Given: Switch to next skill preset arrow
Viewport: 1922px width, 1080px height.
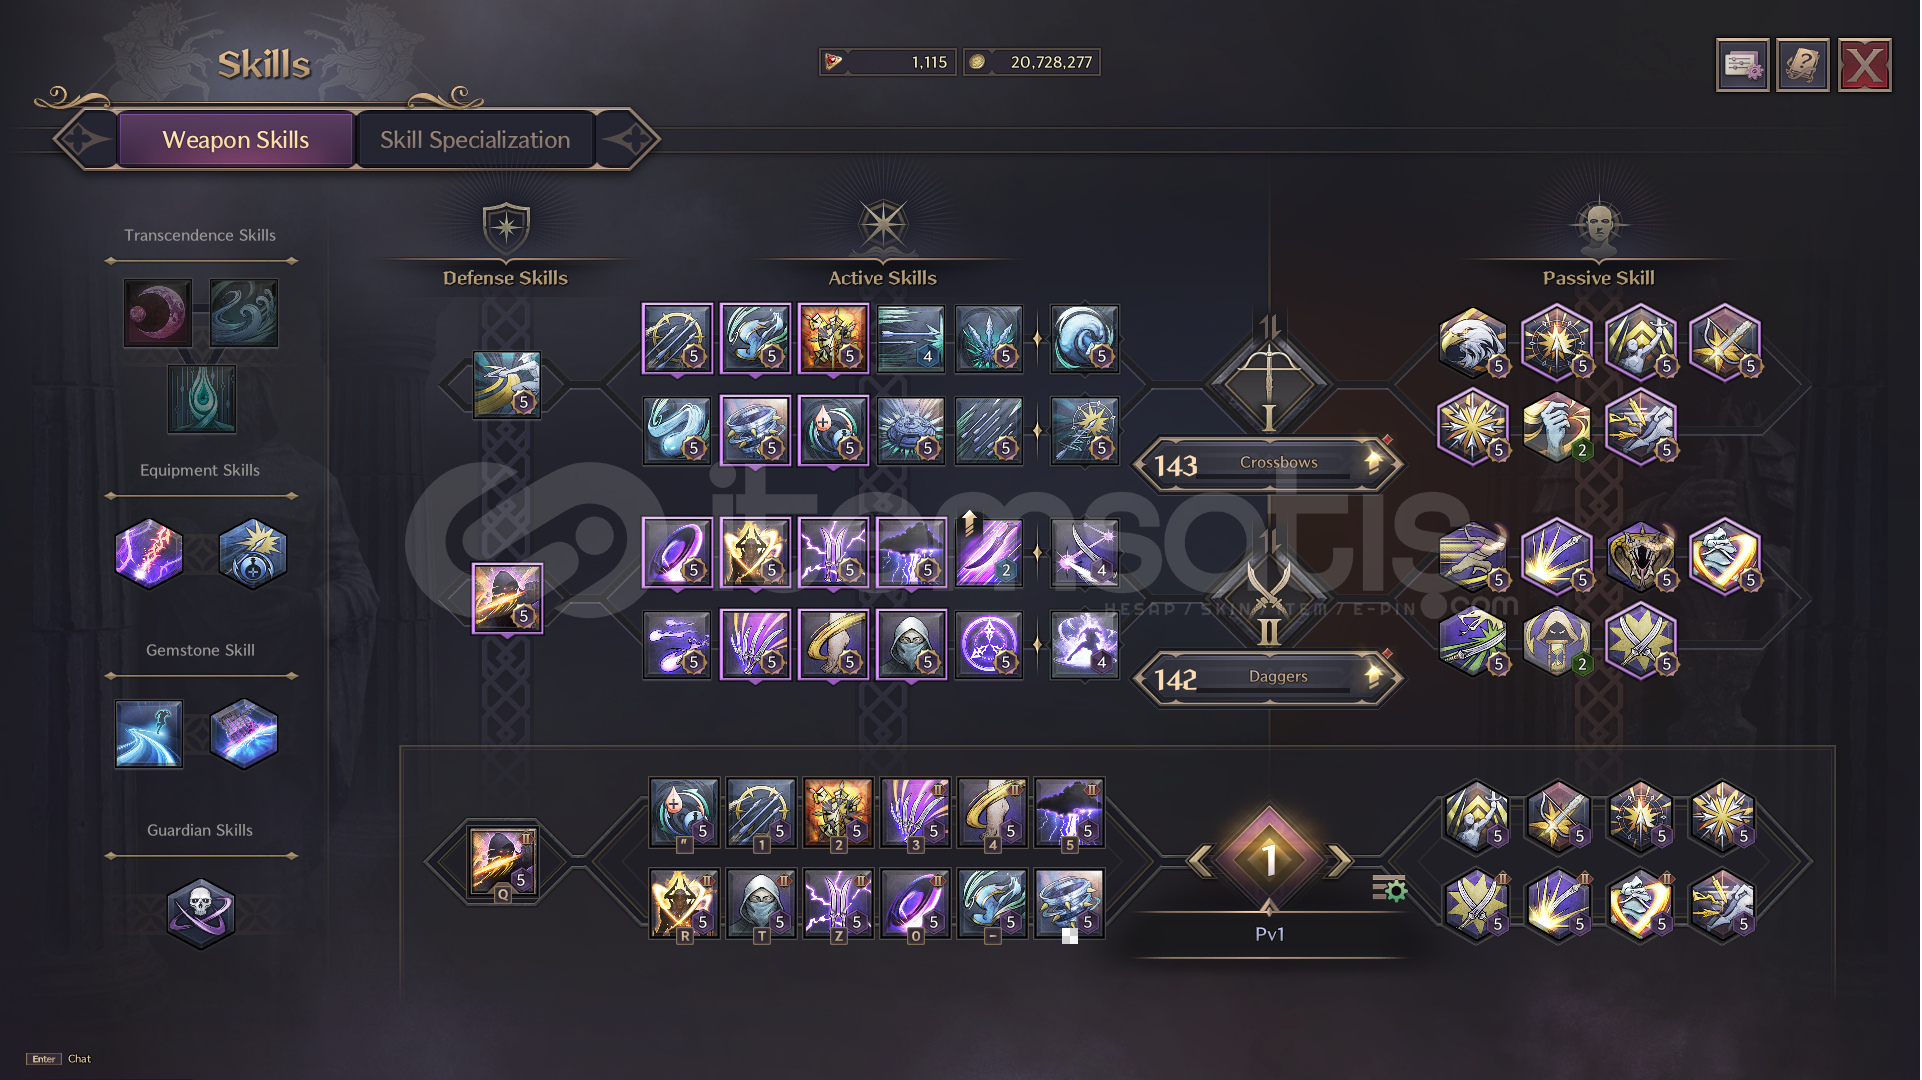Looking at the screenshot, I should point(1339,860).
